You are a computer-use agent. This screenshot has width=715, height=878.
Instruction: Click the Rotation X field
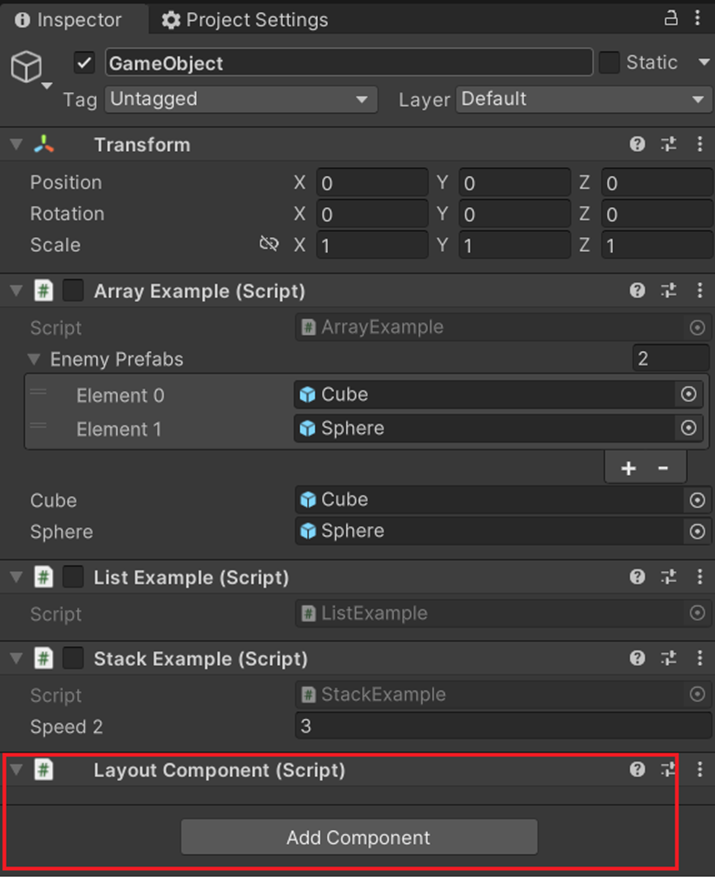click(x=372, y=214)
